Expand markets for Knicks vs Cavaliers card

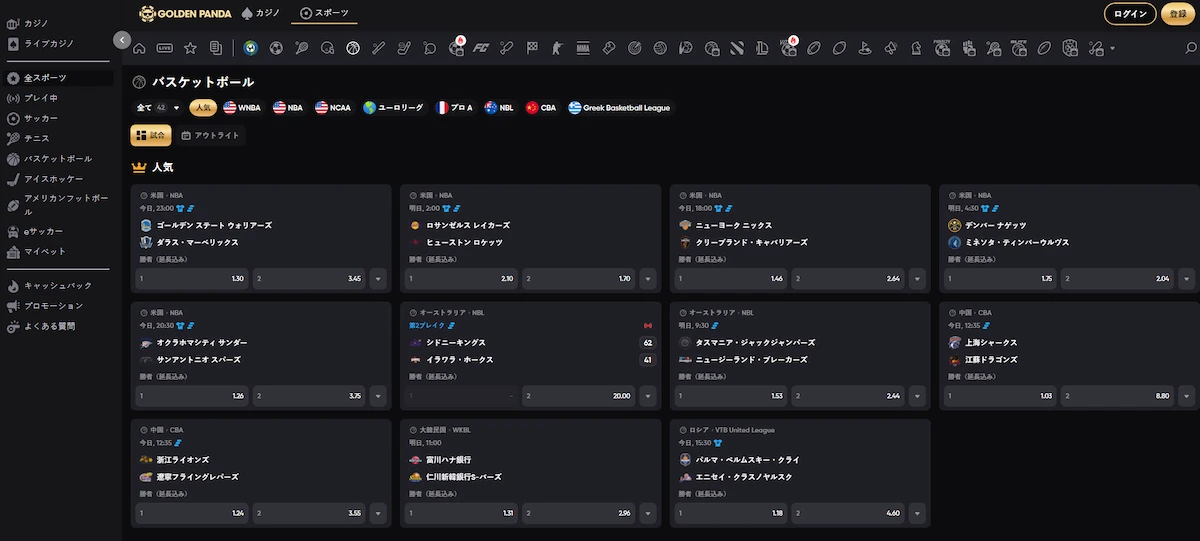coord(917,279)
